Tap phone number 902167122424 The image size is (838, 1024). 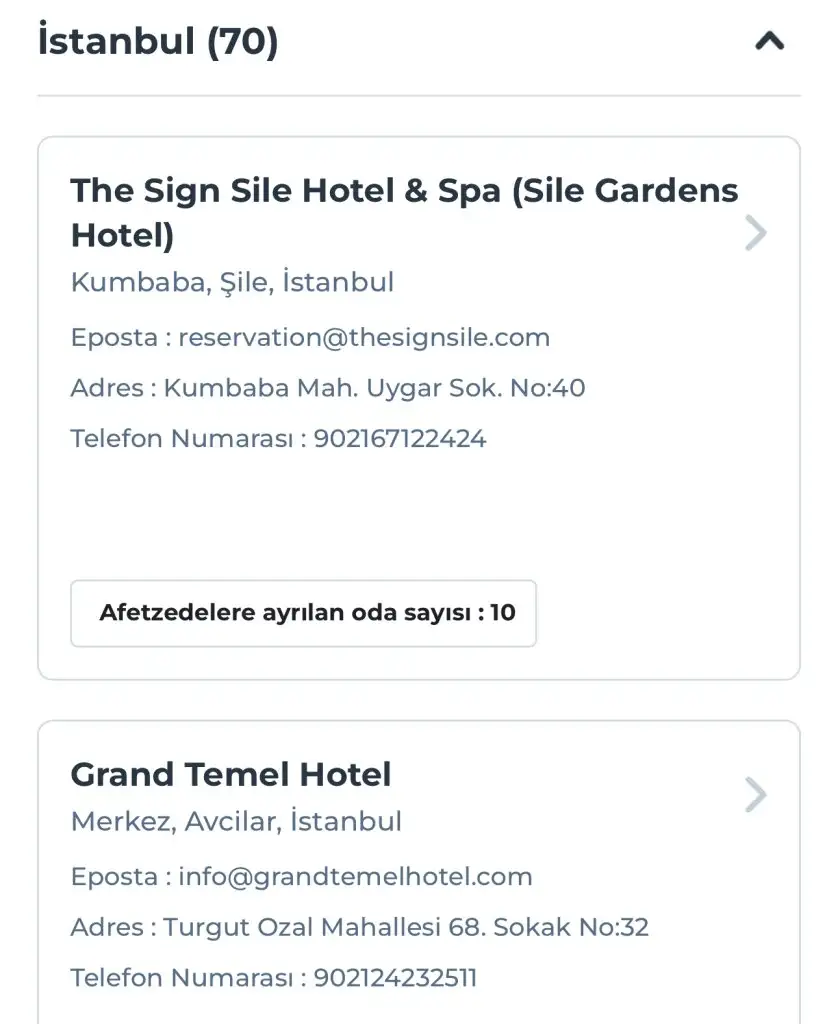[x=400, y=438]
